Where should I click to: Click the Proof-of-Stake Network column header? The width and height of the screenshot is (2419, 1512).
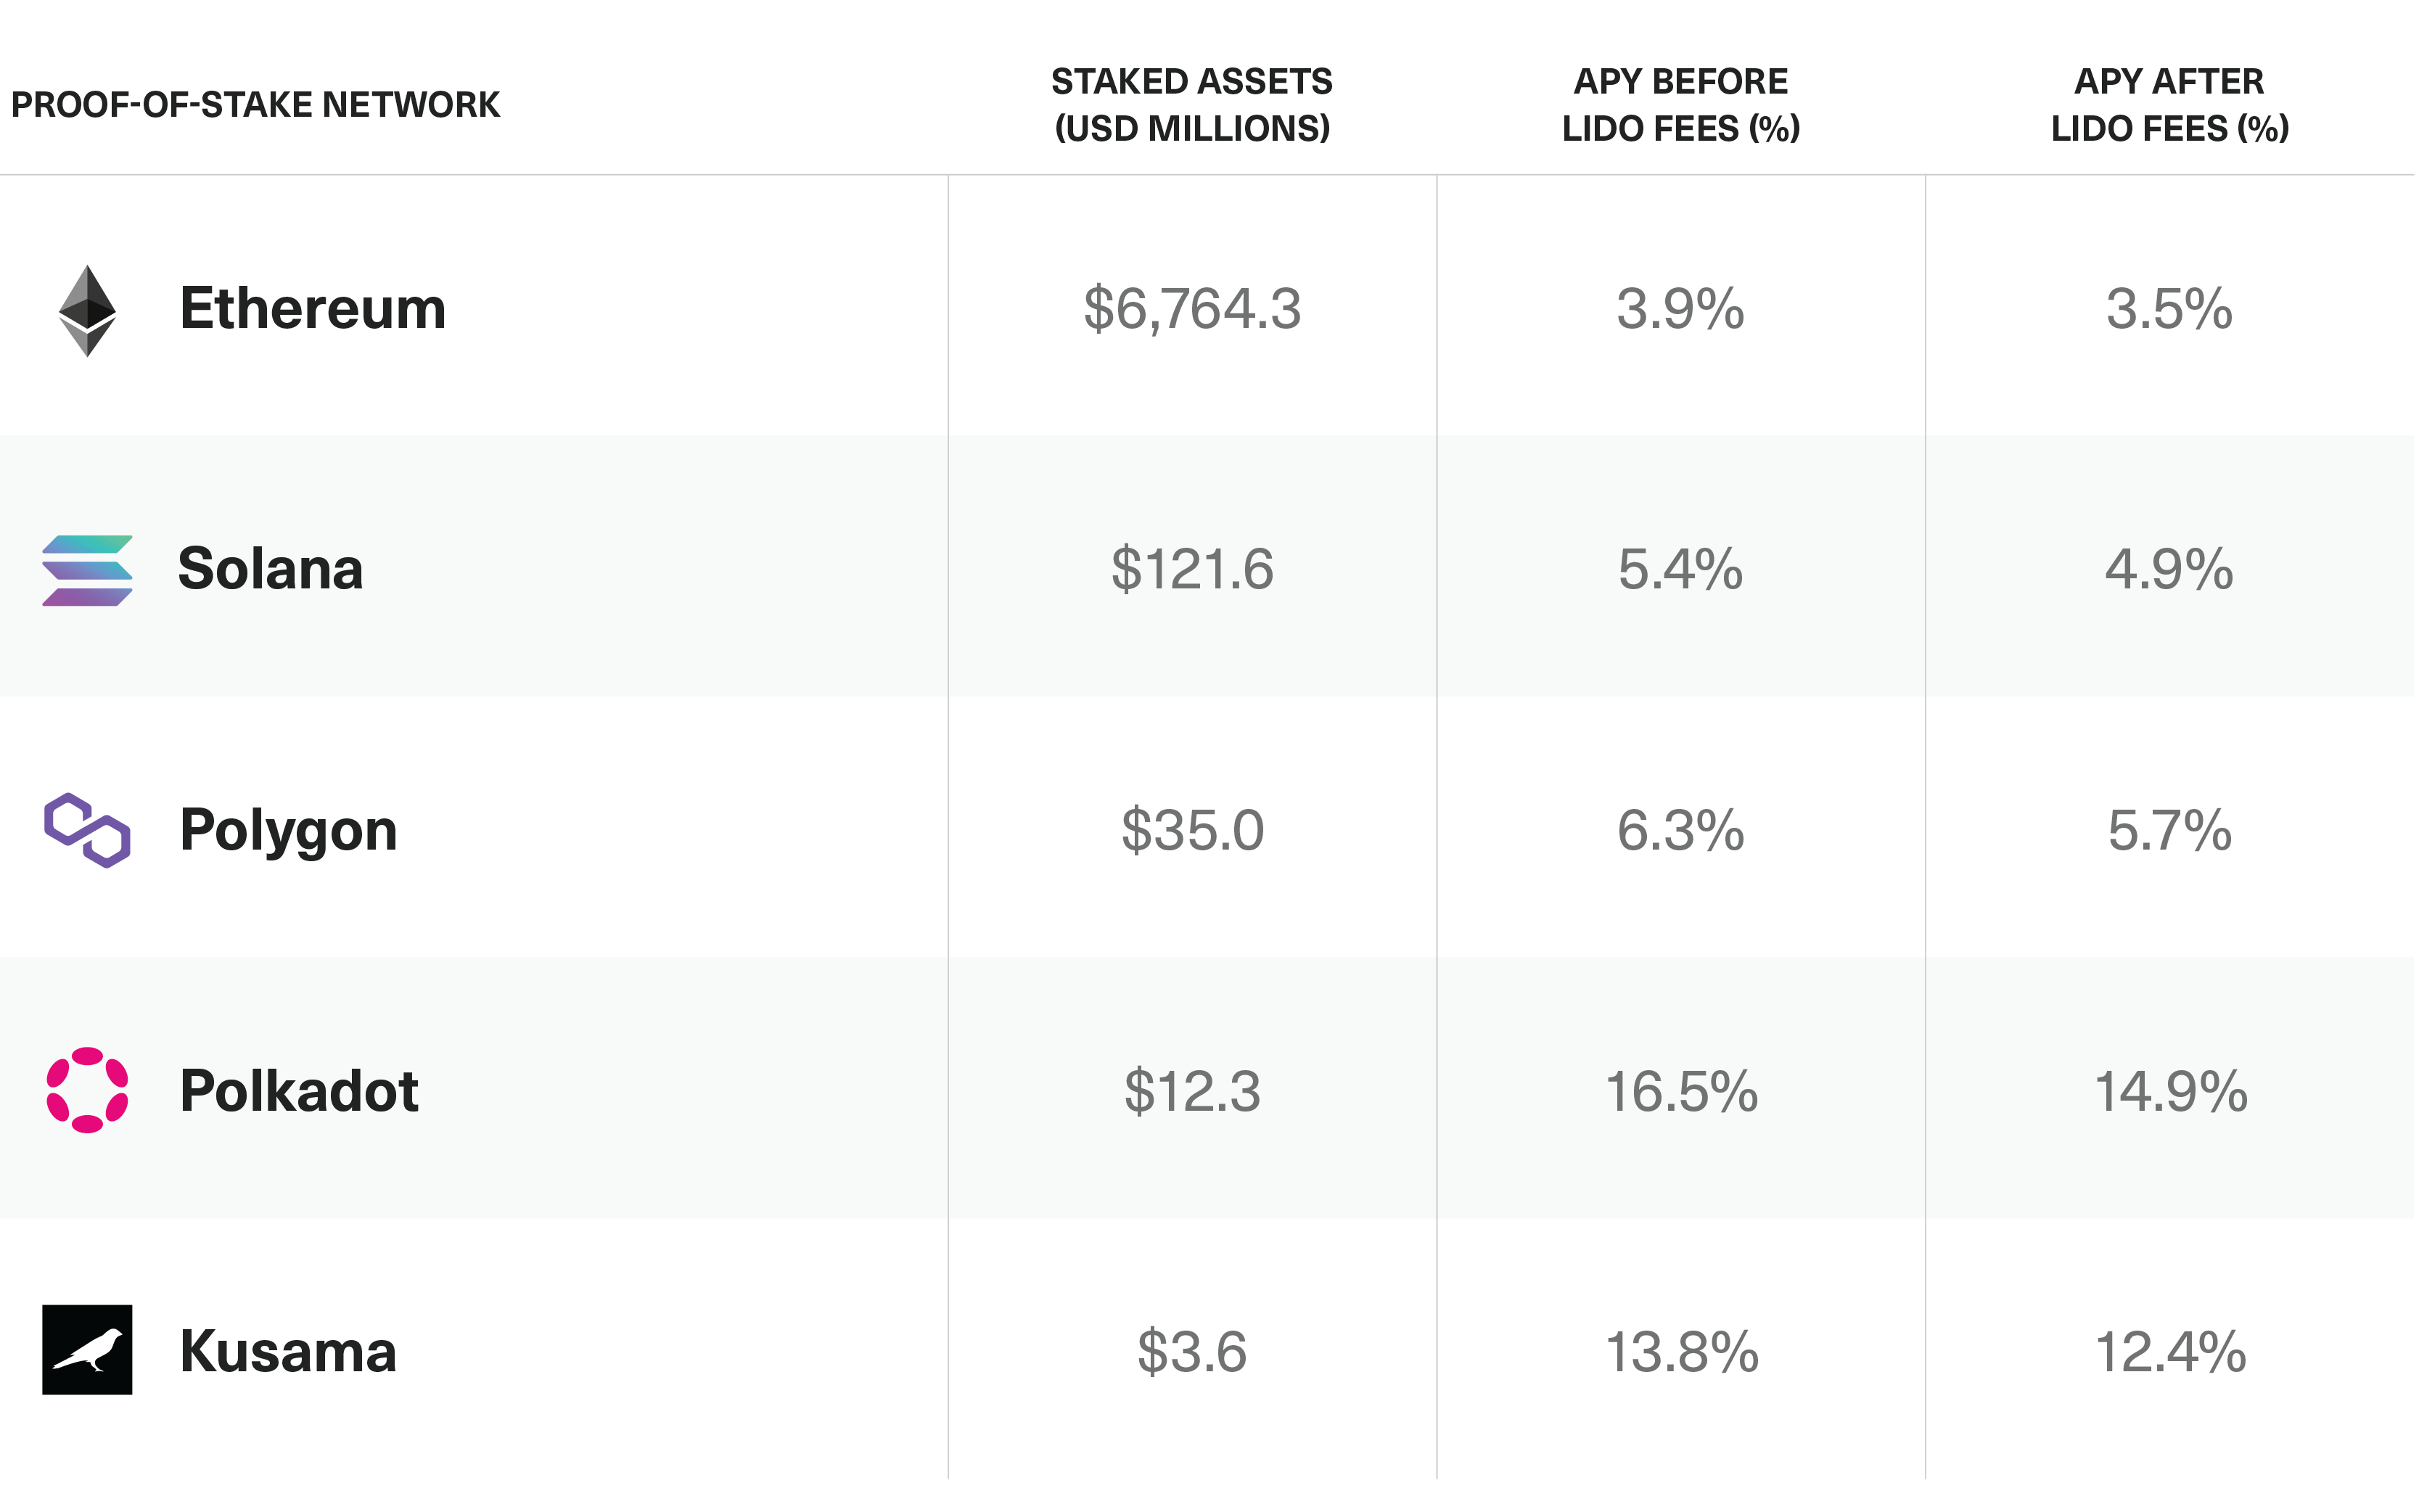pos(255,105)
